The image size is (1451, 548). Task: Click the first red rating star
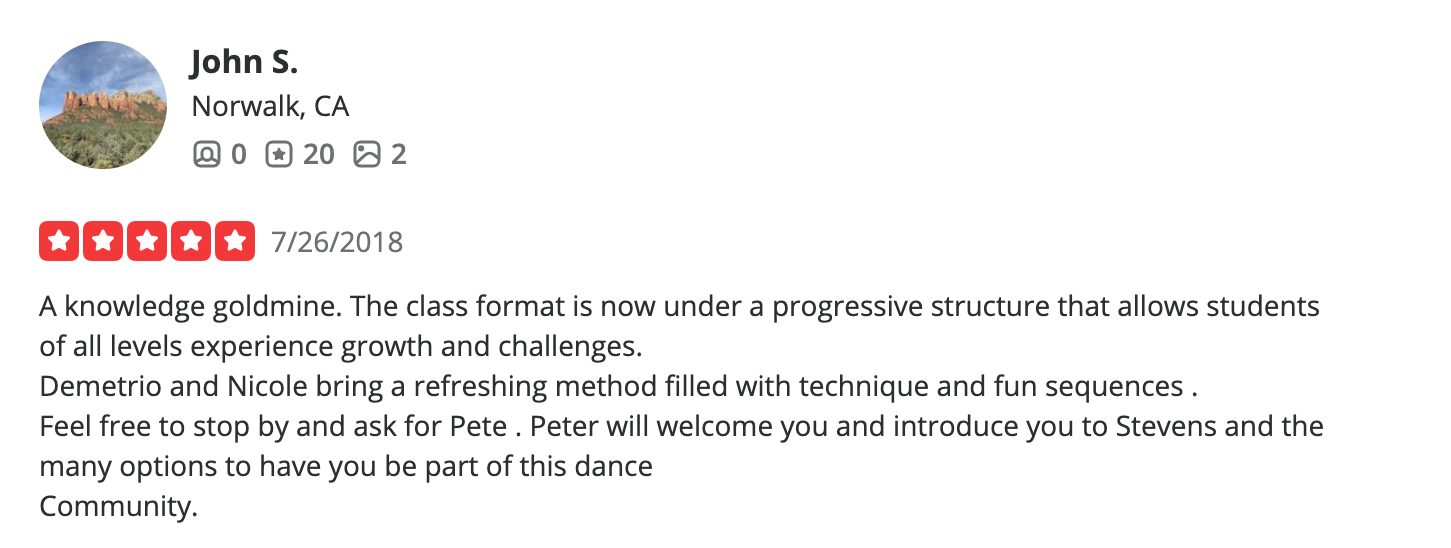pyautogui.click(x=59, y=241)
